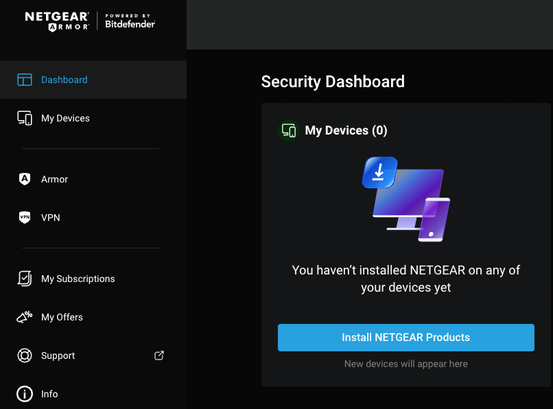The width and height of the screenshot is (553, 409).
Task: Click the NETGEAR Armor logo
Action: [x=57, y=22]
